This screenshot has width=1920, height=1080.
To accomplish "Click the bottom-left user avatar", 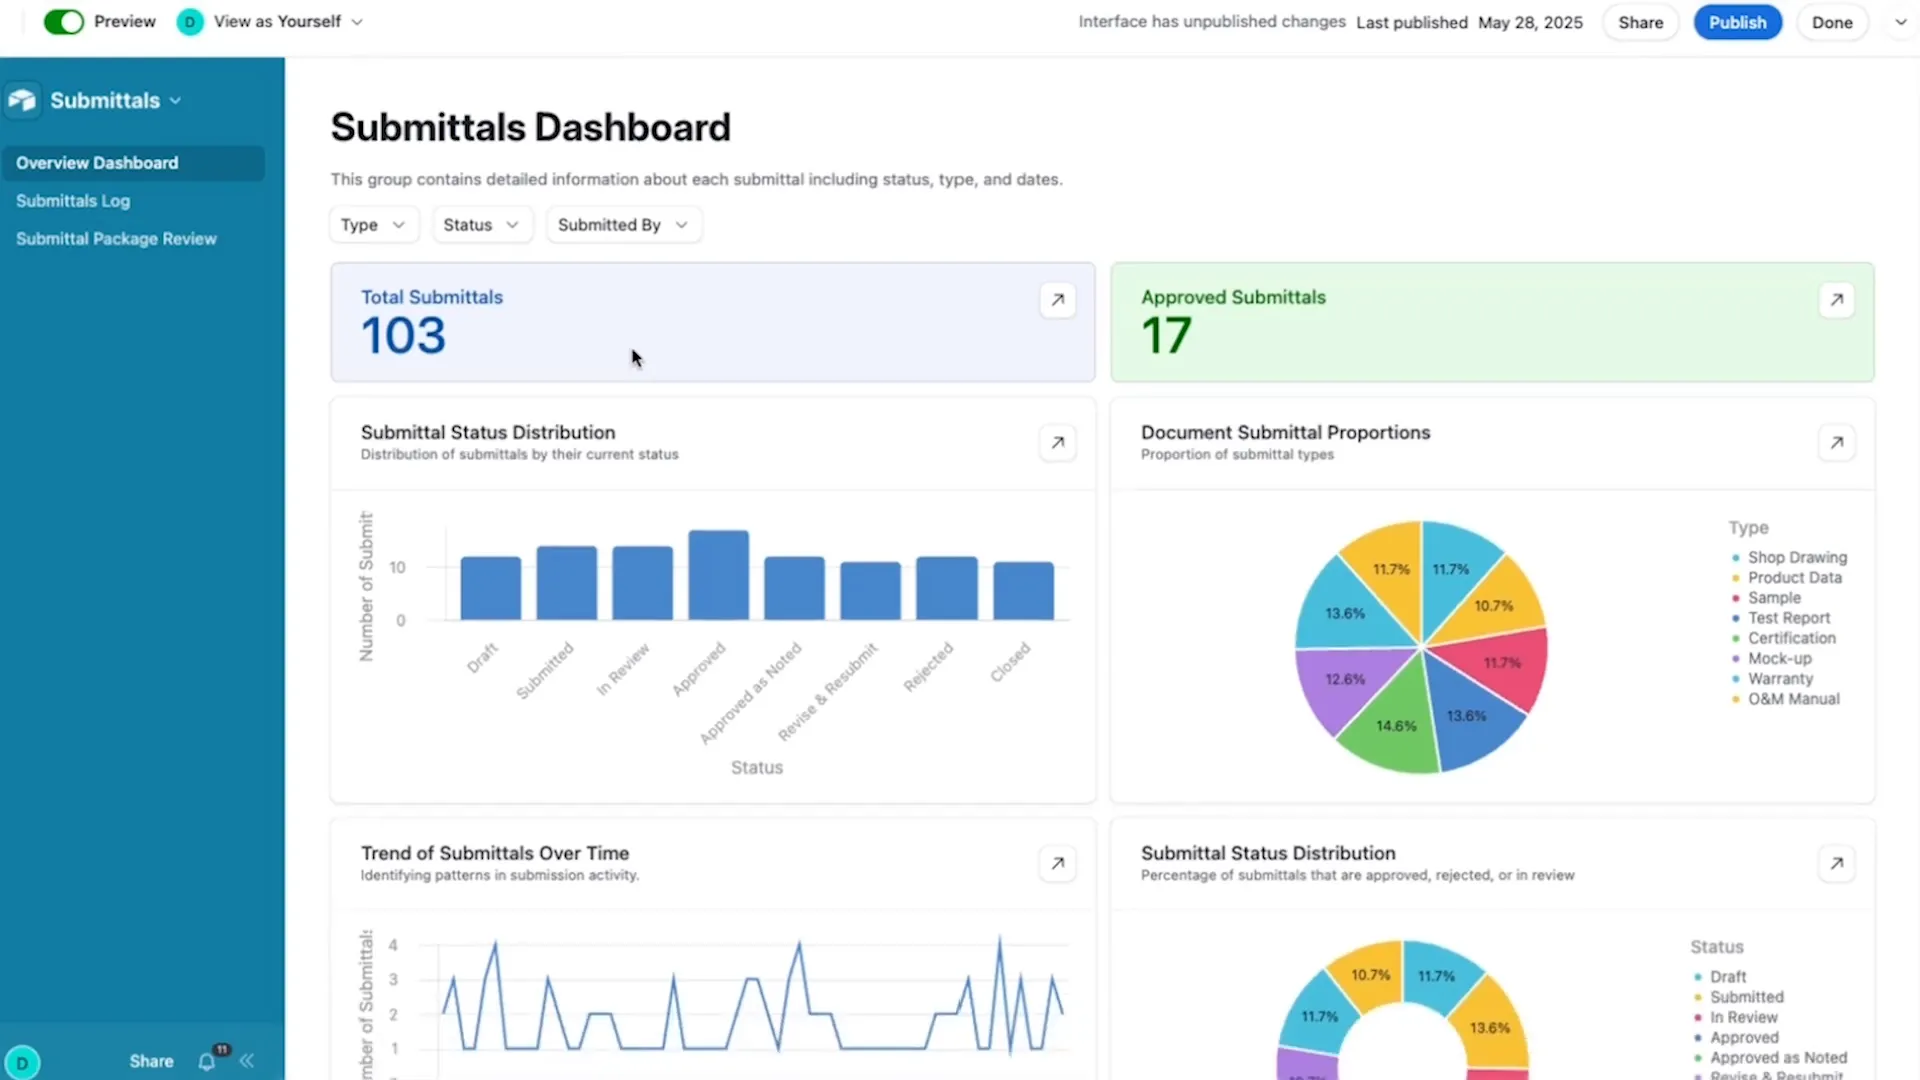I will pyautogui.click(x=22, y=1062).
